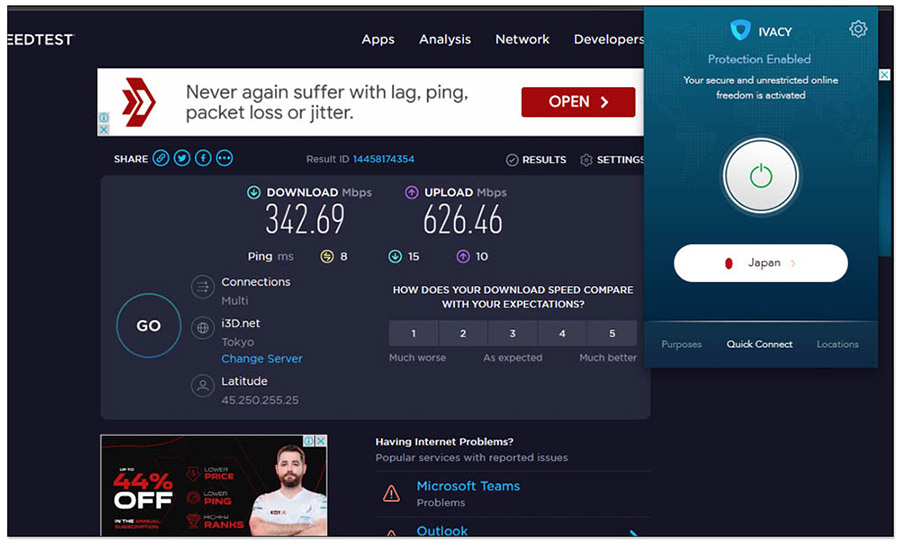Open Ivacy settings gear icon
900x543 pixels.
[858, 29]
